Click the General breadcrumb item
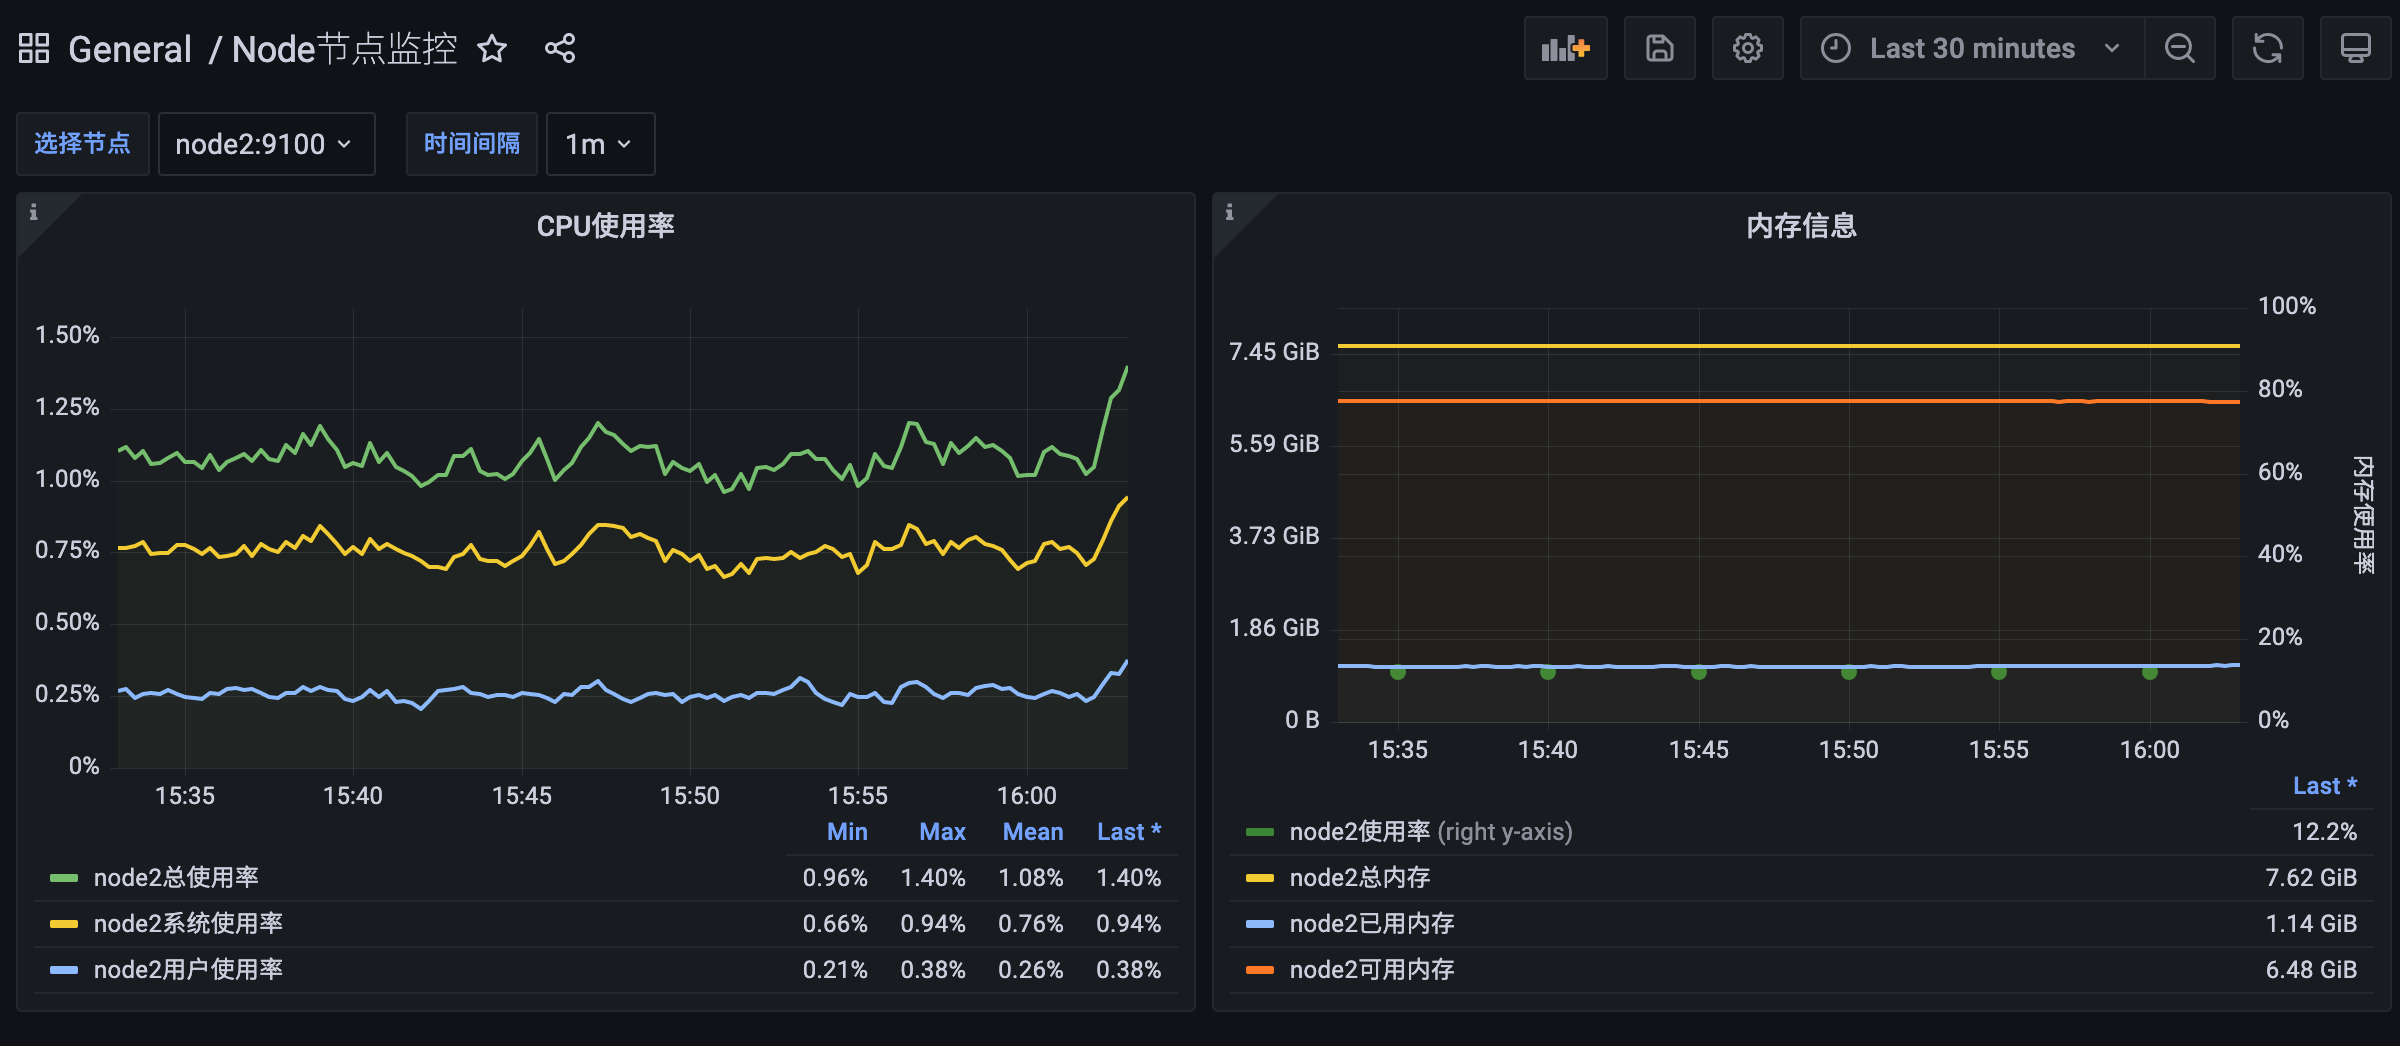Screen dimensions: 2400x1046 pyautogui.click(x=130, y=48)
